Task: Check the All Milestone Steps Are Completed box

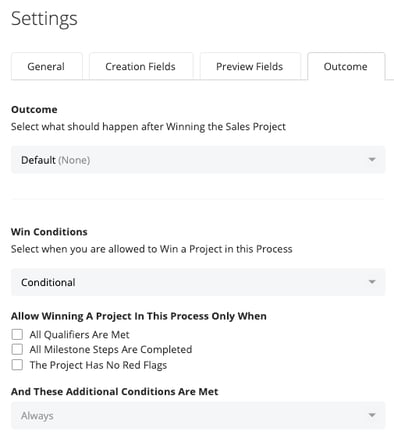Action: (17, 349)
